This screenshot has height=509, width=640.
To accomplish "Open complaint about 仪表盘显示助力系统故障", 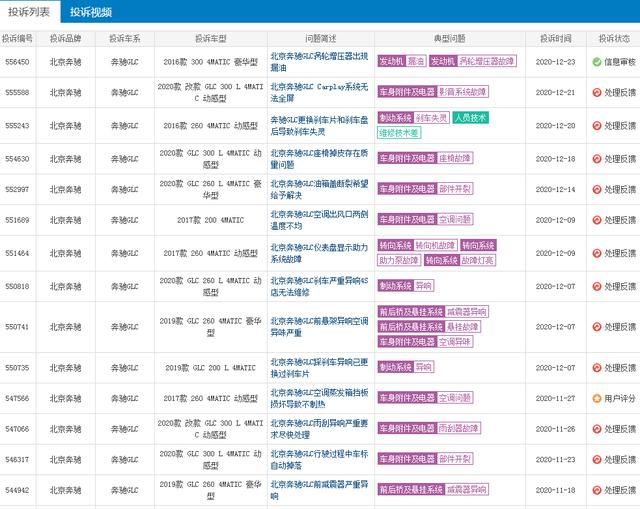I will point(319,253).
